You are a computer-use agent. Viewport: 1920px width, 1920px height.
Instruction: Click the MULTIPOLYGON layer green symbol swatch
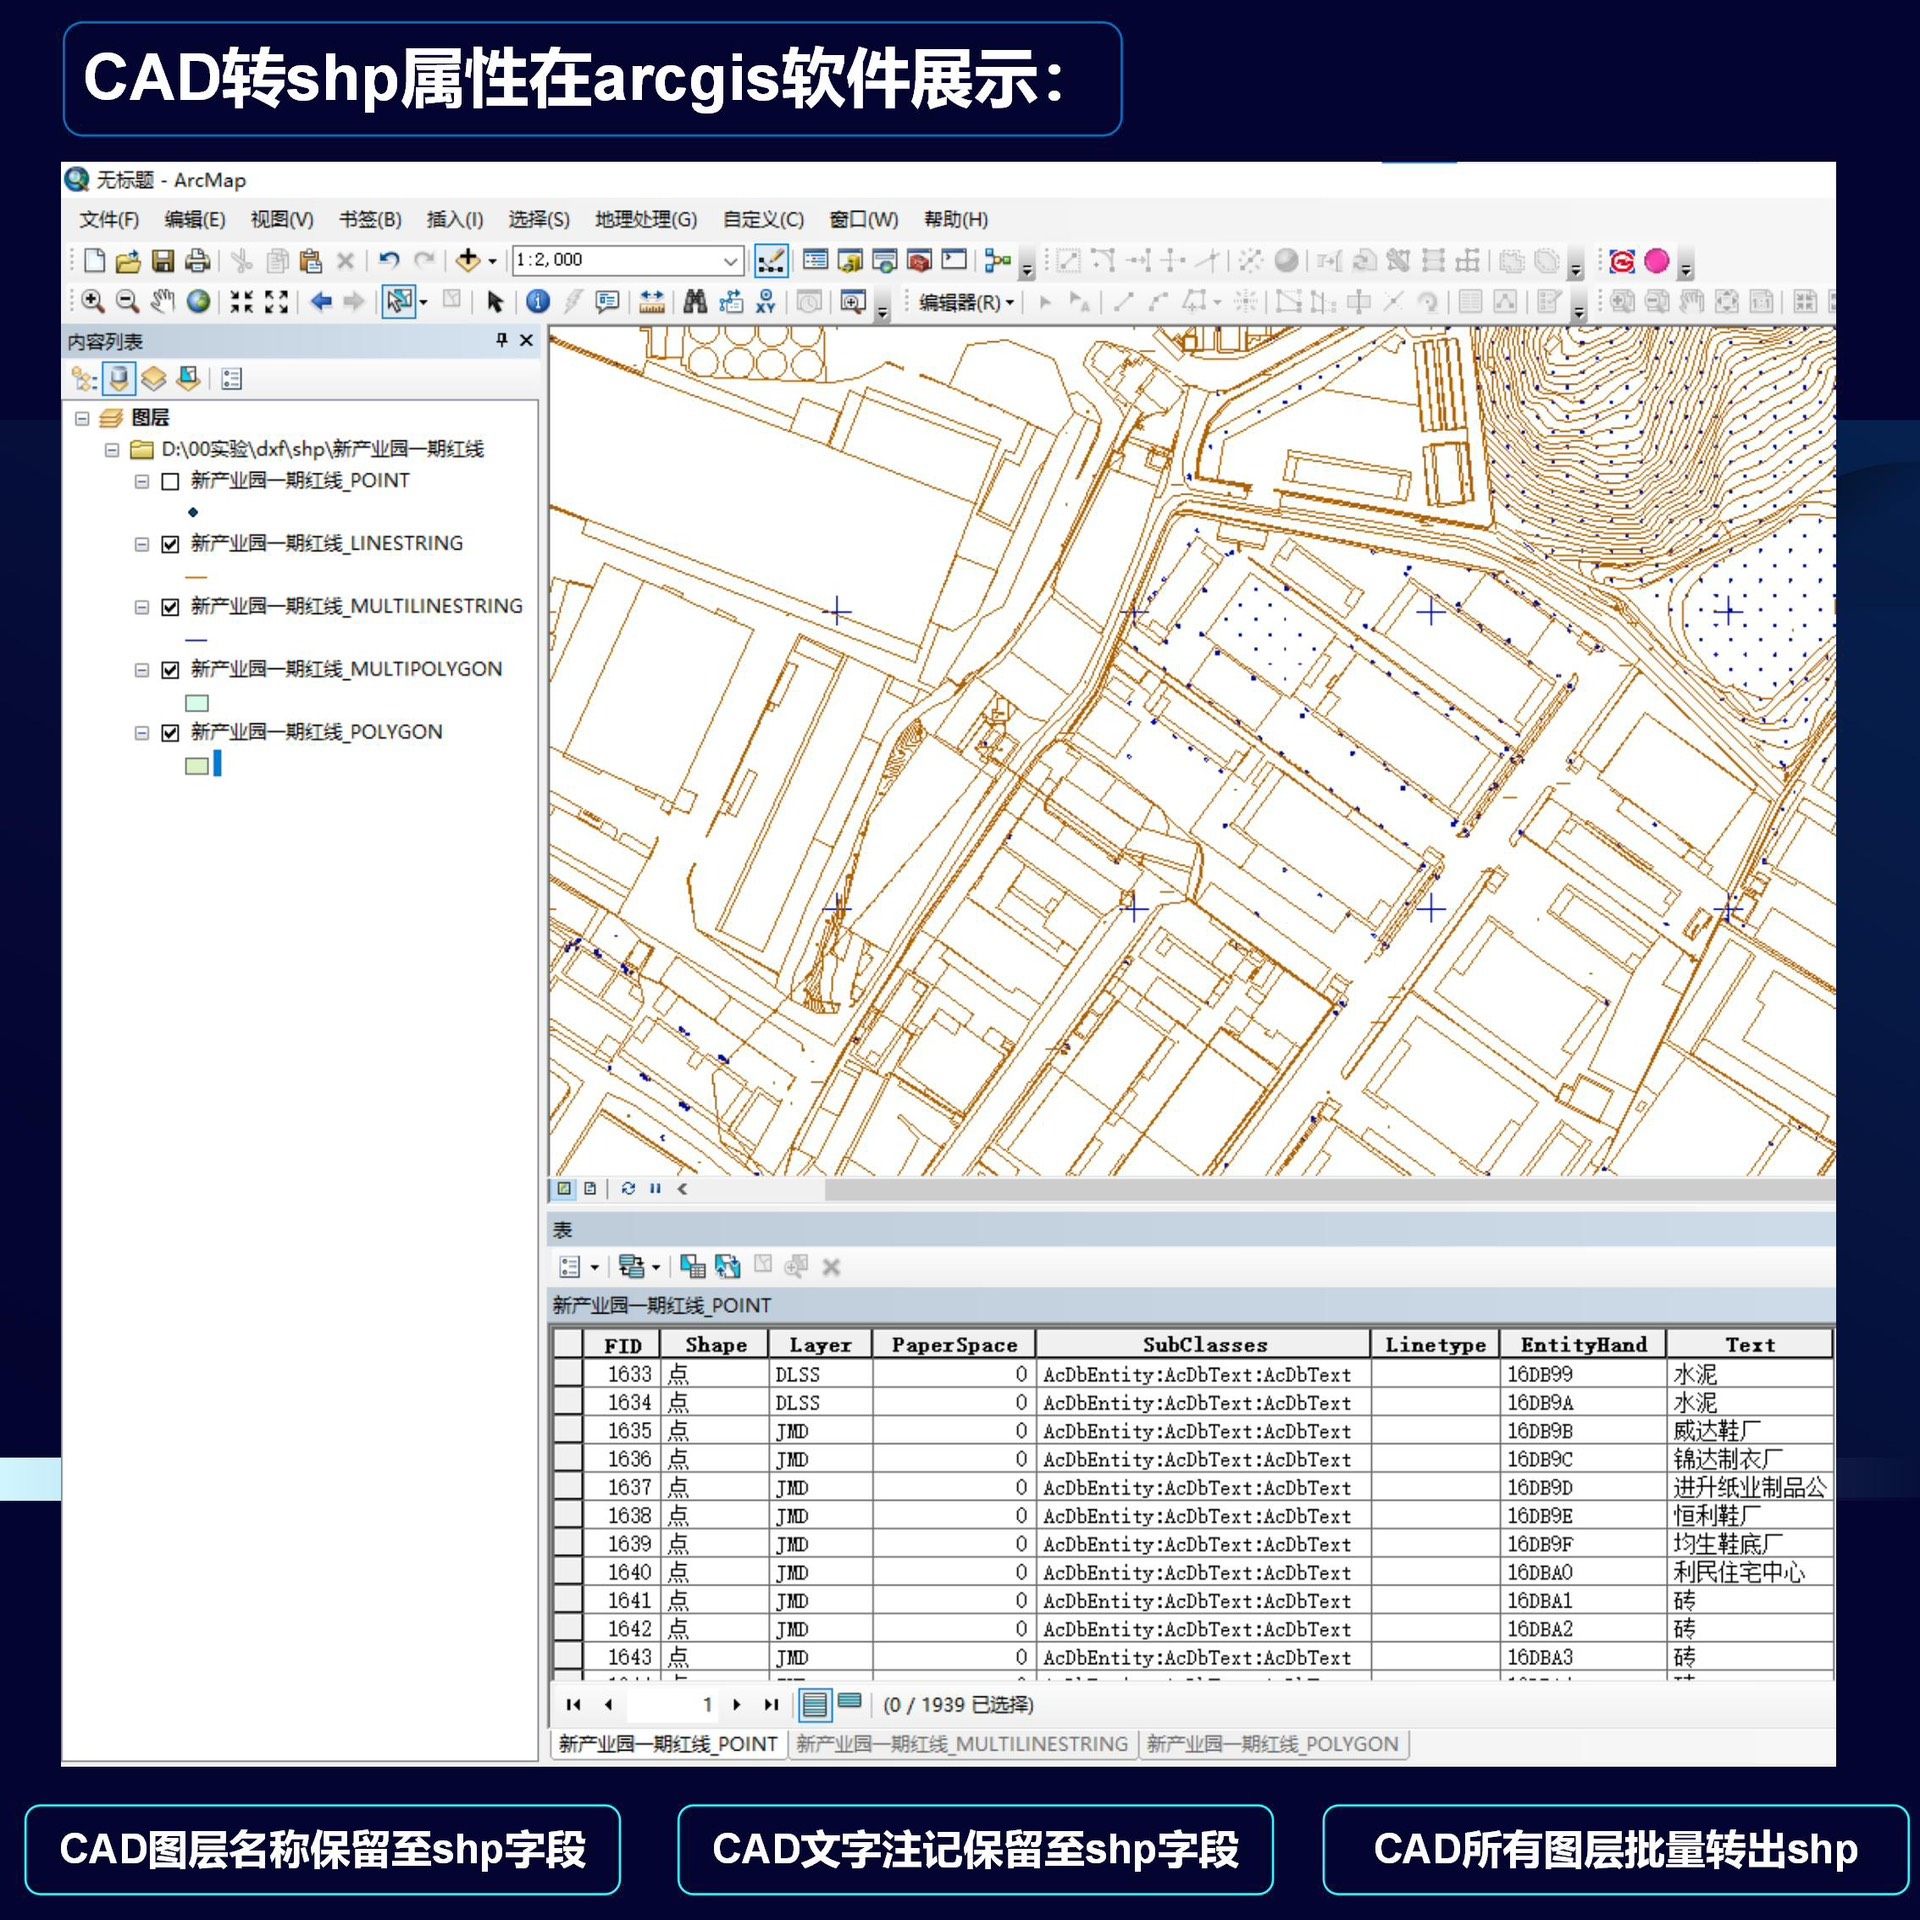tap(197, 703)
